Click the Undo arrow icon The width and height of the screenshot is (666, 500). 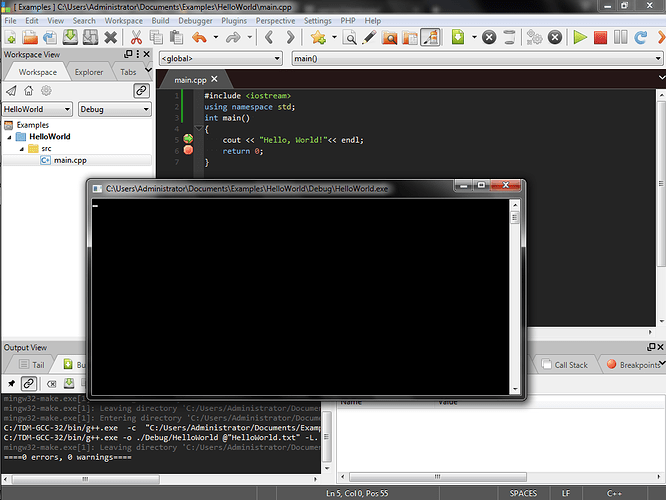198,38
